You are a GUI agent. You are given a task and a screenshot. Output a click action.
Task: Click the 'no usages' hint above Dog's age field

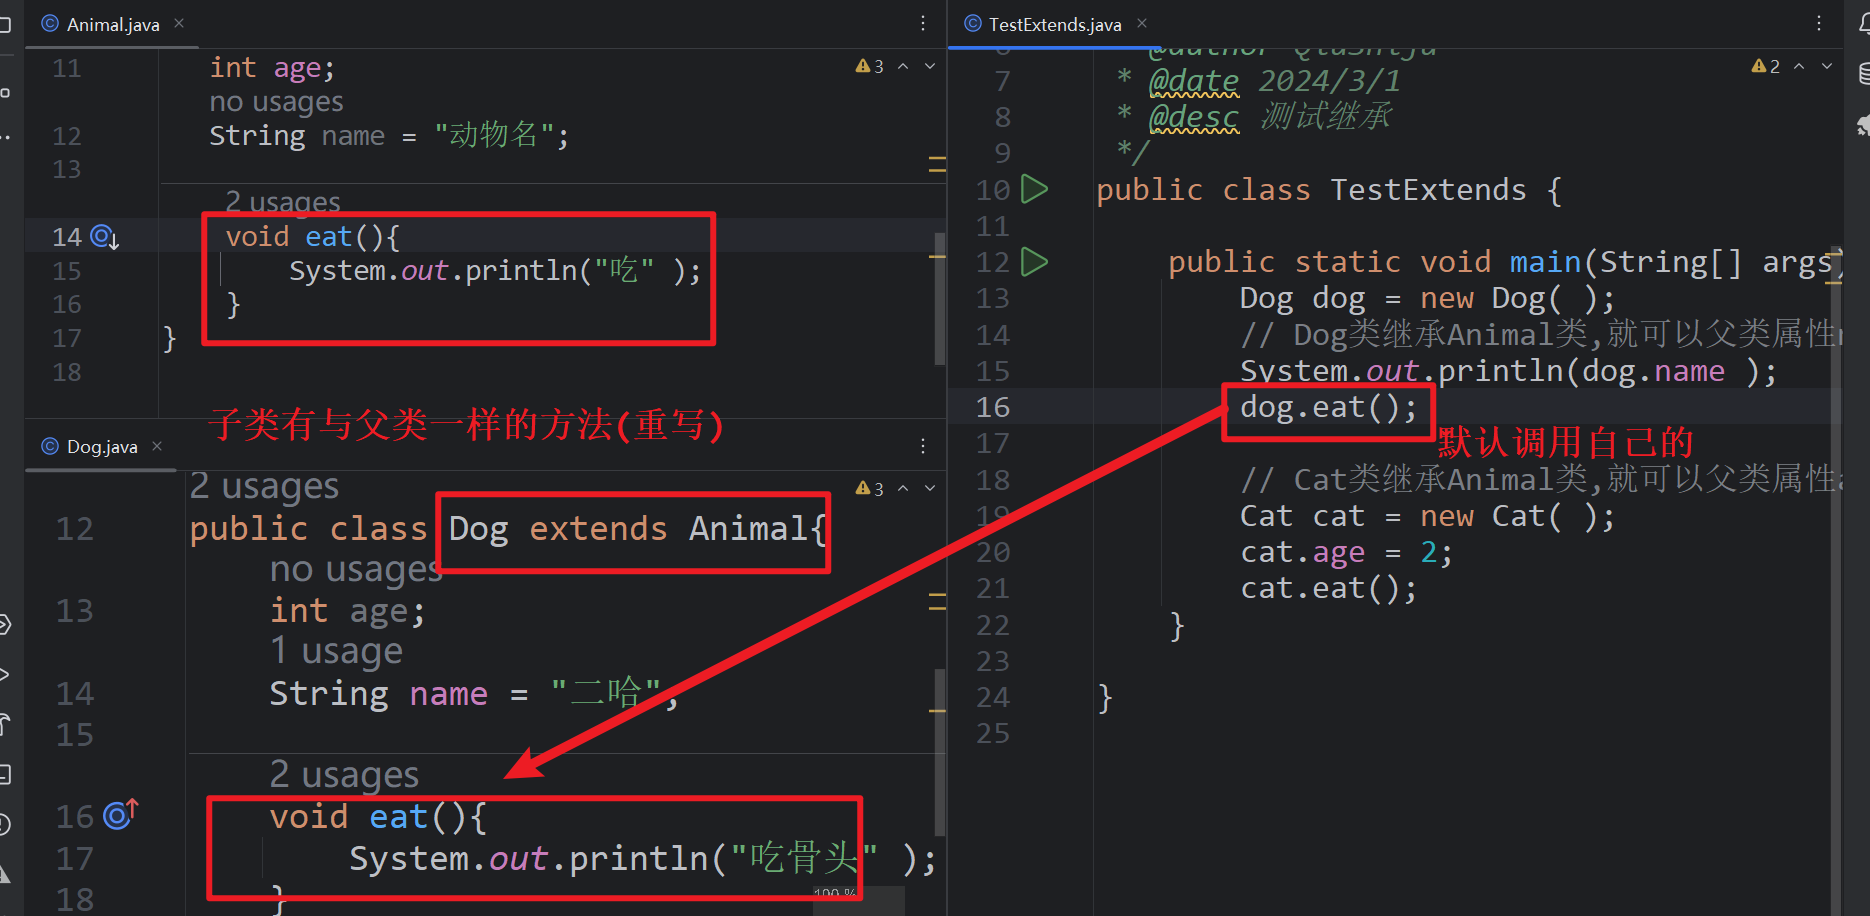(356, 569)
